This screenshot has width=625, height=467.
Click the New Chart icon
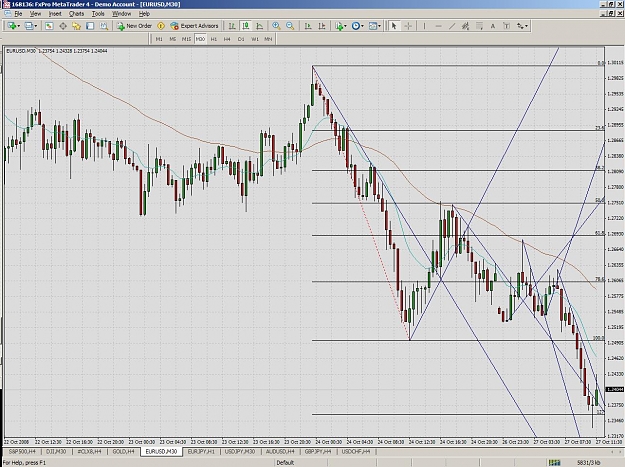[x=11, y=26]
